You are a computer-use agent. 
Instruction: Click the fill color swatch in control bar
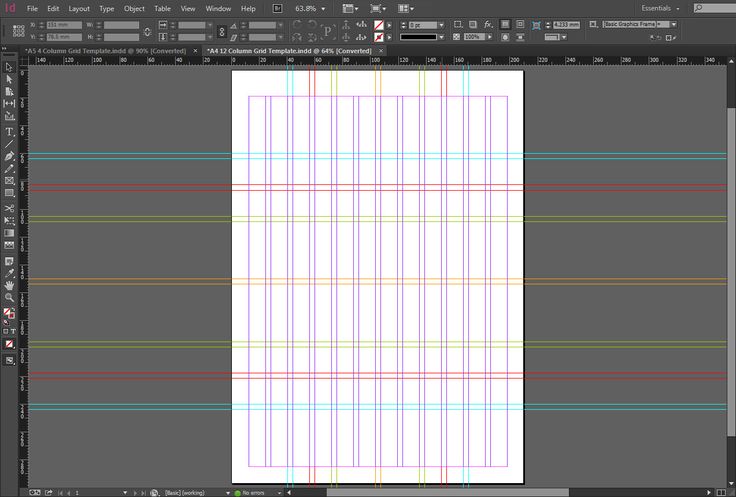(x=379, y=24)
